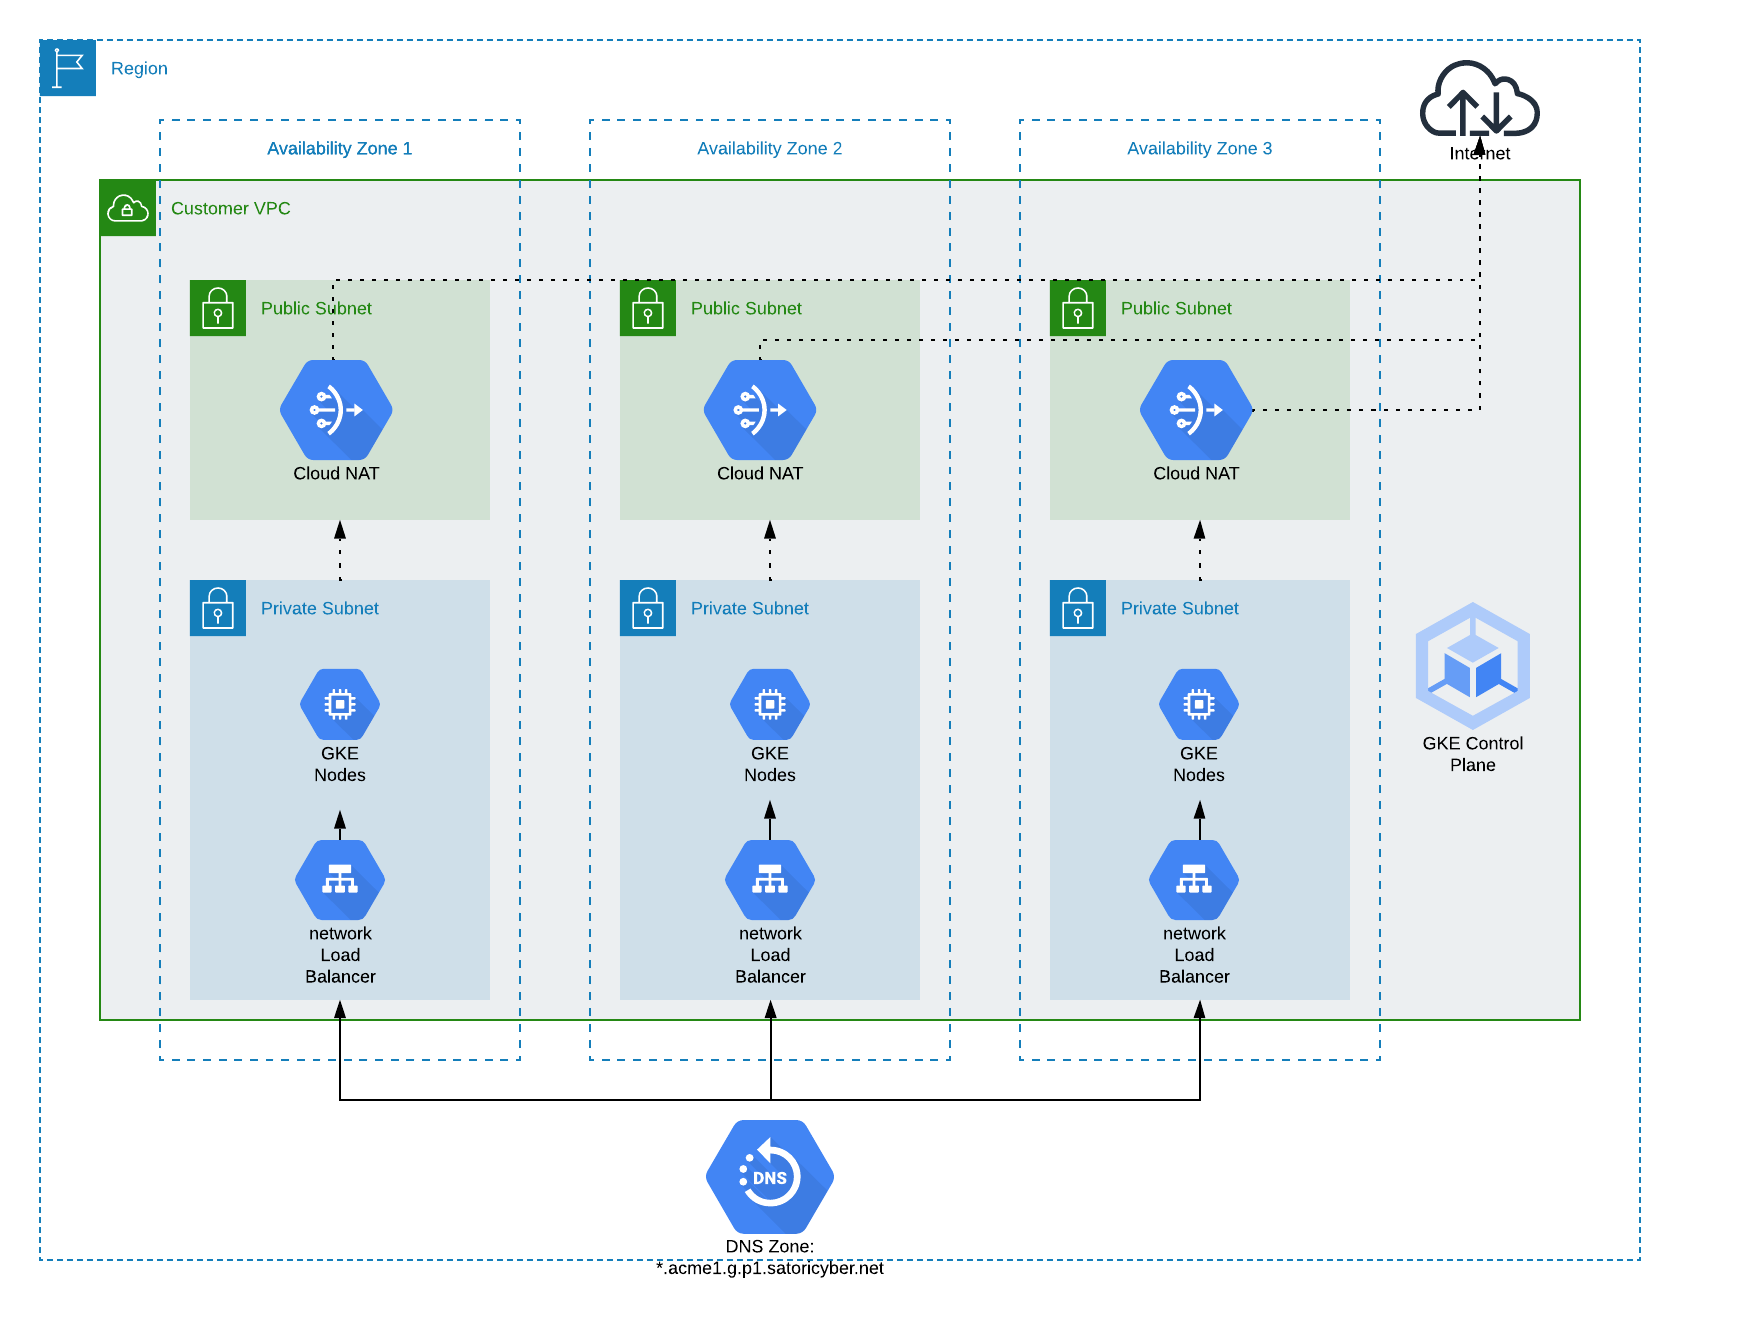Click 'GKE Nodes' text in Availability Zone 1
Screen dimensions: 1751x1318
pos(340,764)
